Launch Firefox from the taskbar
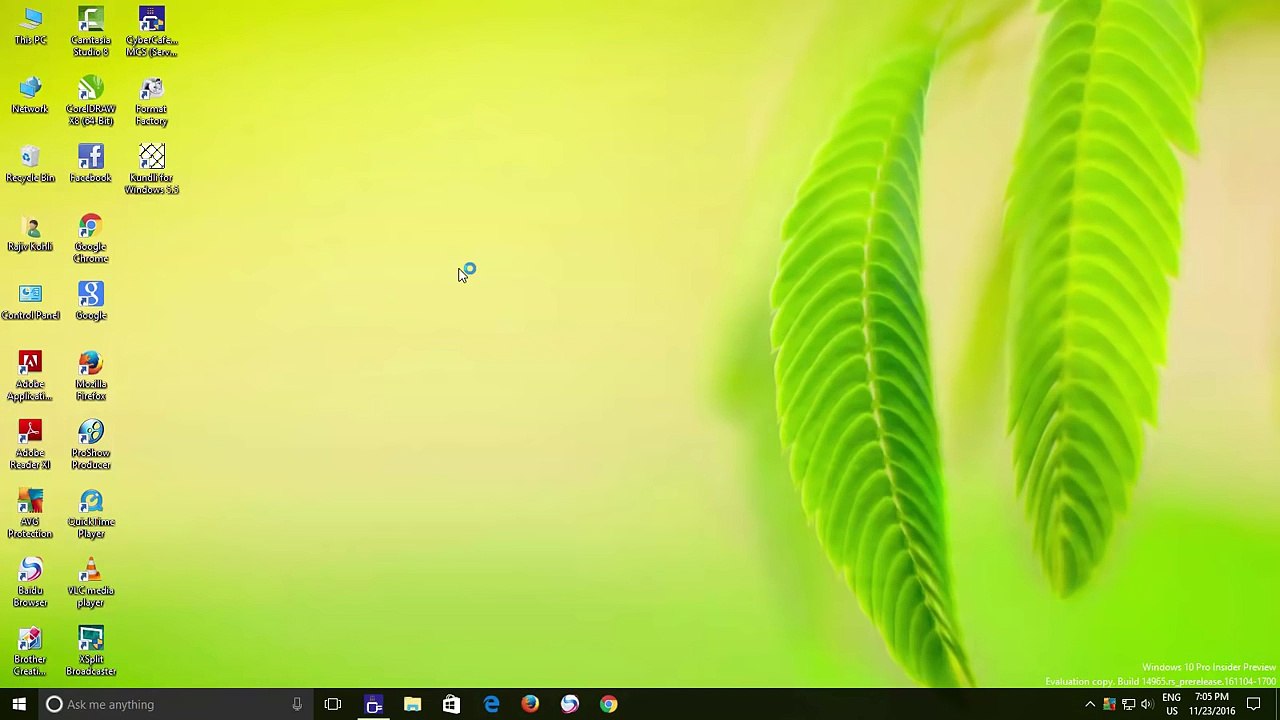Screen dimensions: 1280x720 [530, 704]
